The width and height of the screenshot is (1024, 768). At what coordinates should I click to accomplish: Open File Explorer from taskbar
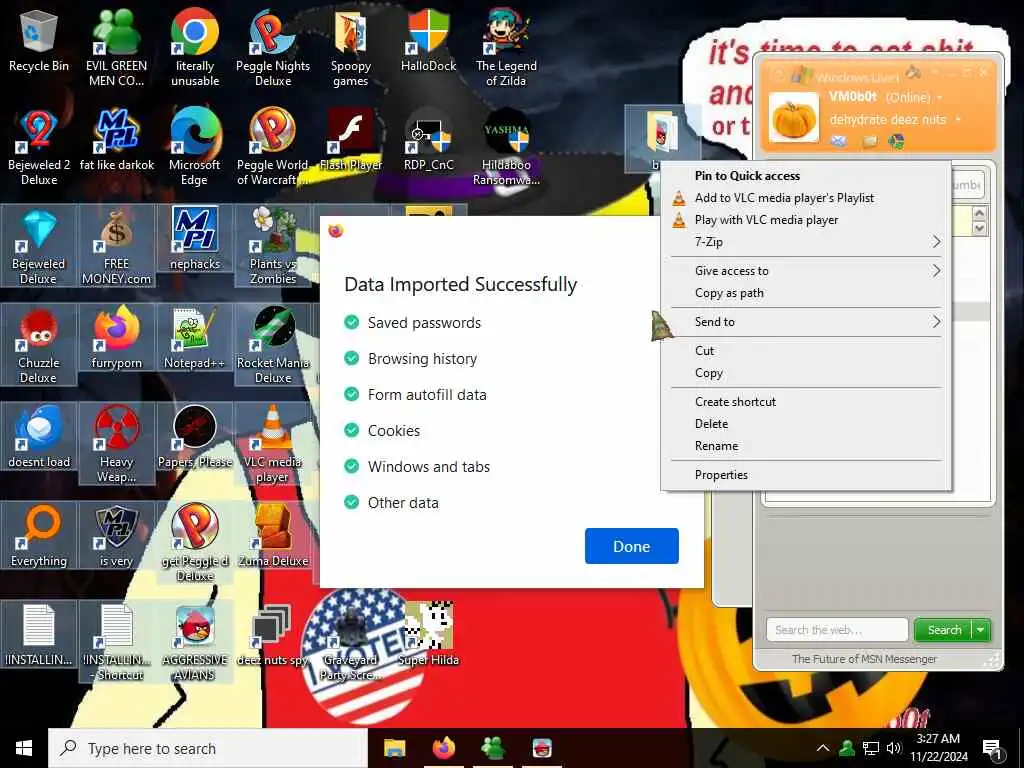click(x=394, y=748)
